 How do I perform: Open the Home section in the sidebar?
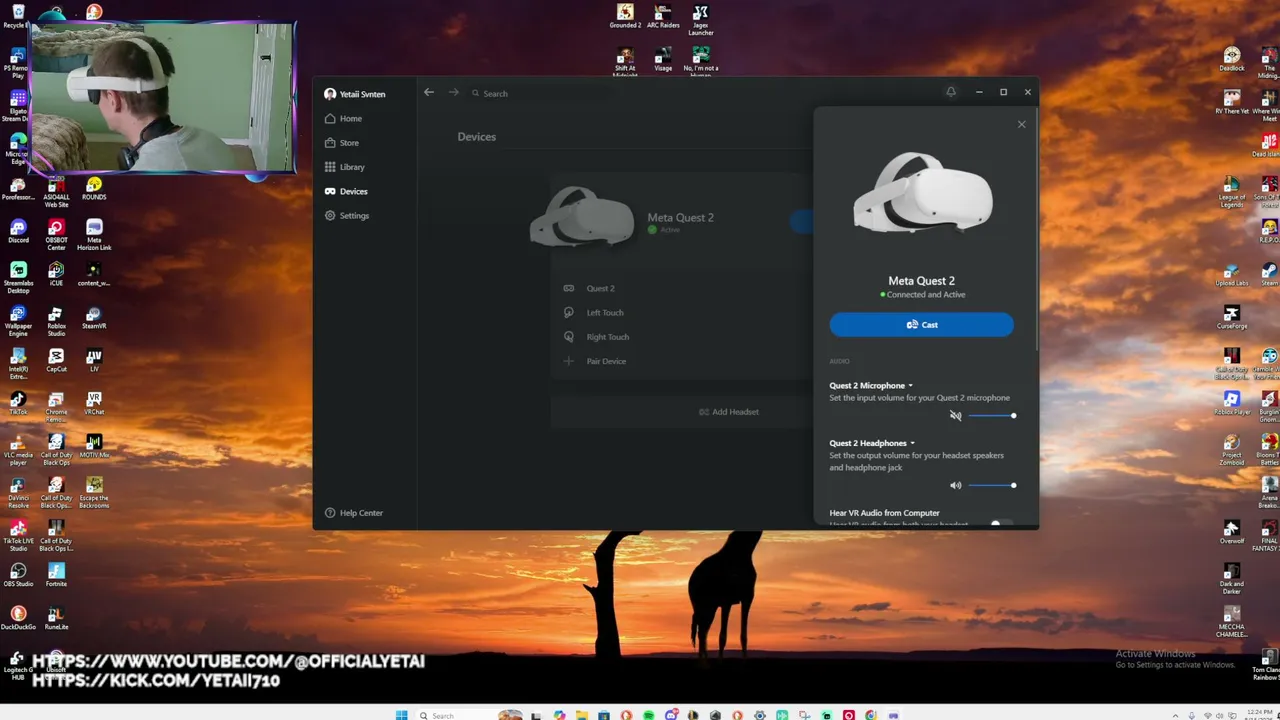point(343,119)
